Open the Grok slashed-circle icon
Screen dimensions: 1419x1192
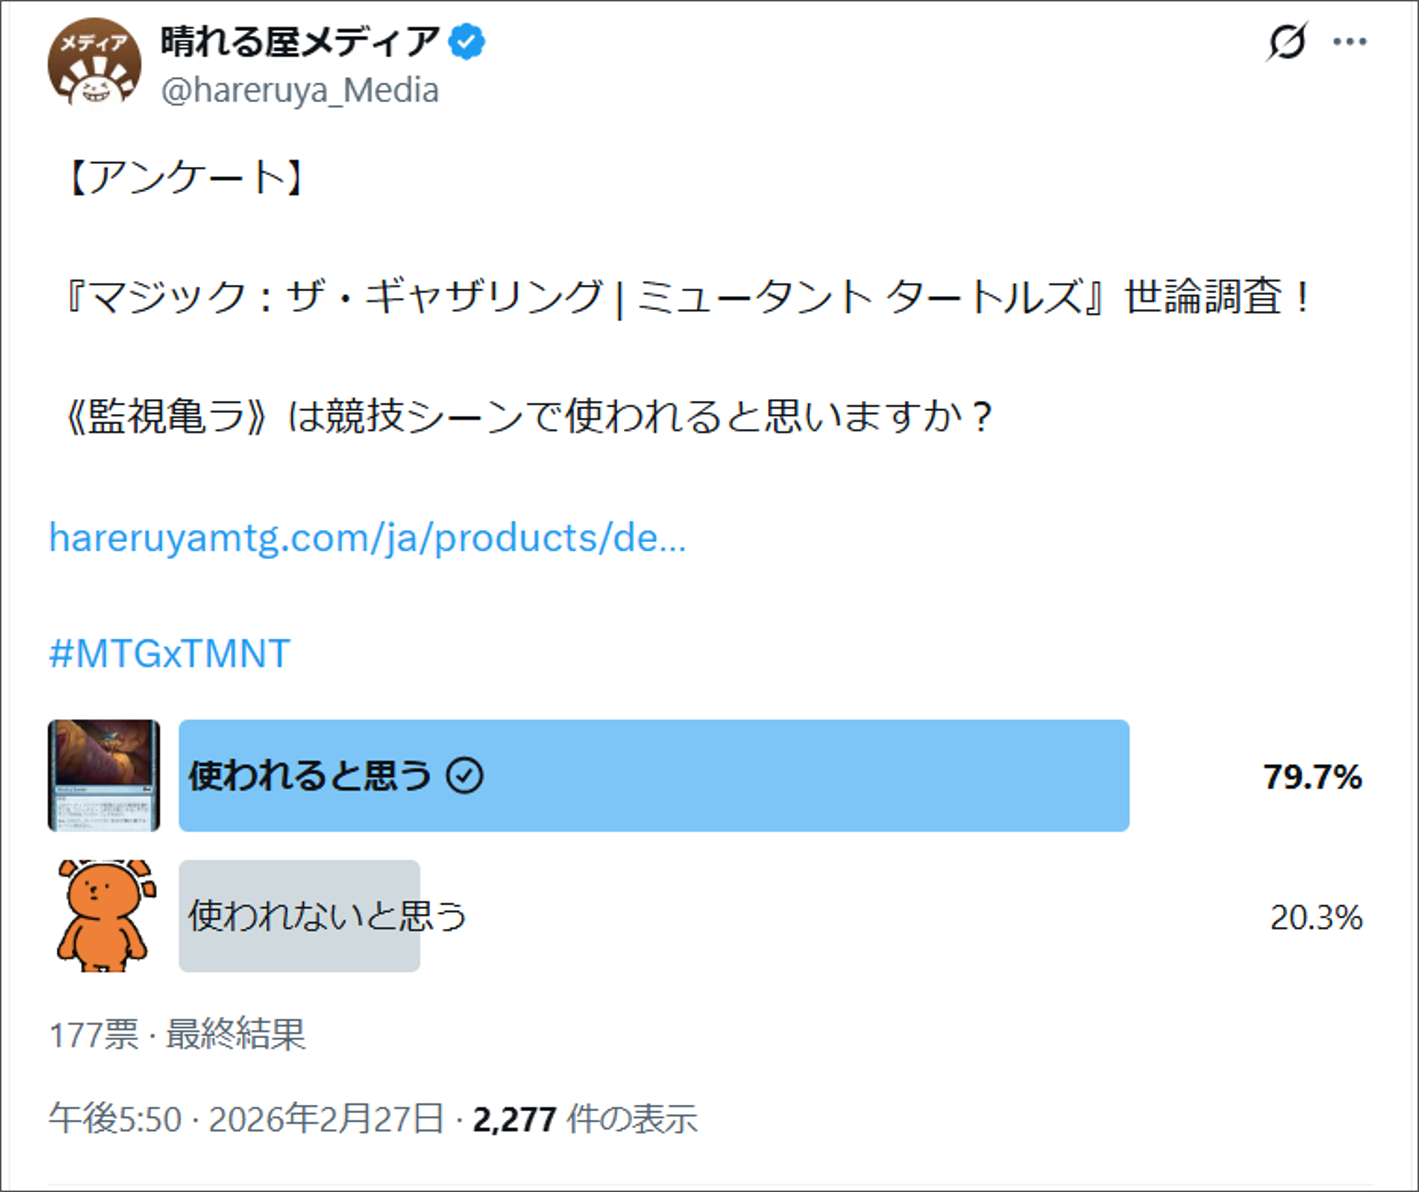pos(1286,42)
